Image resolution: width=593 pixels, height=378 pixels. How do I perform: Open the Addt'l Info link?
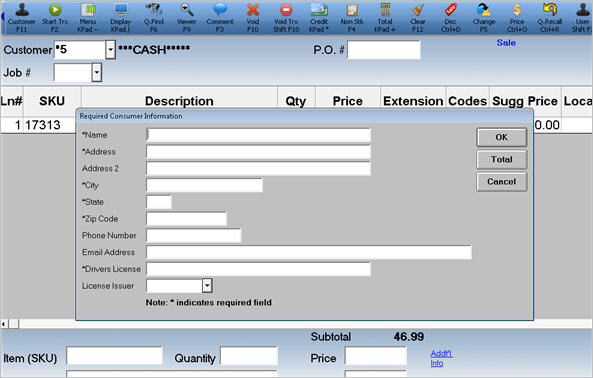(441, 358)
